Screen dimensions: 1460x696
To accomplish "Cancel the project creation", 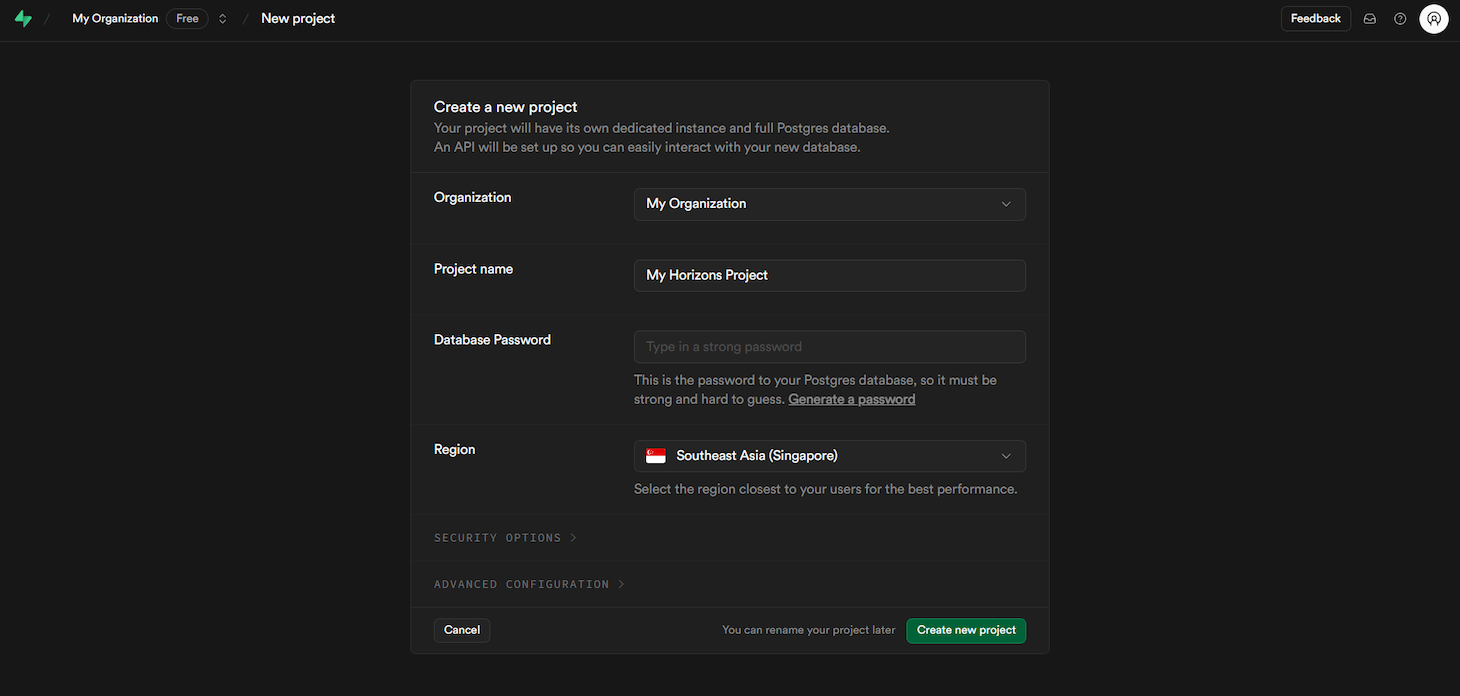I will 461,630.
